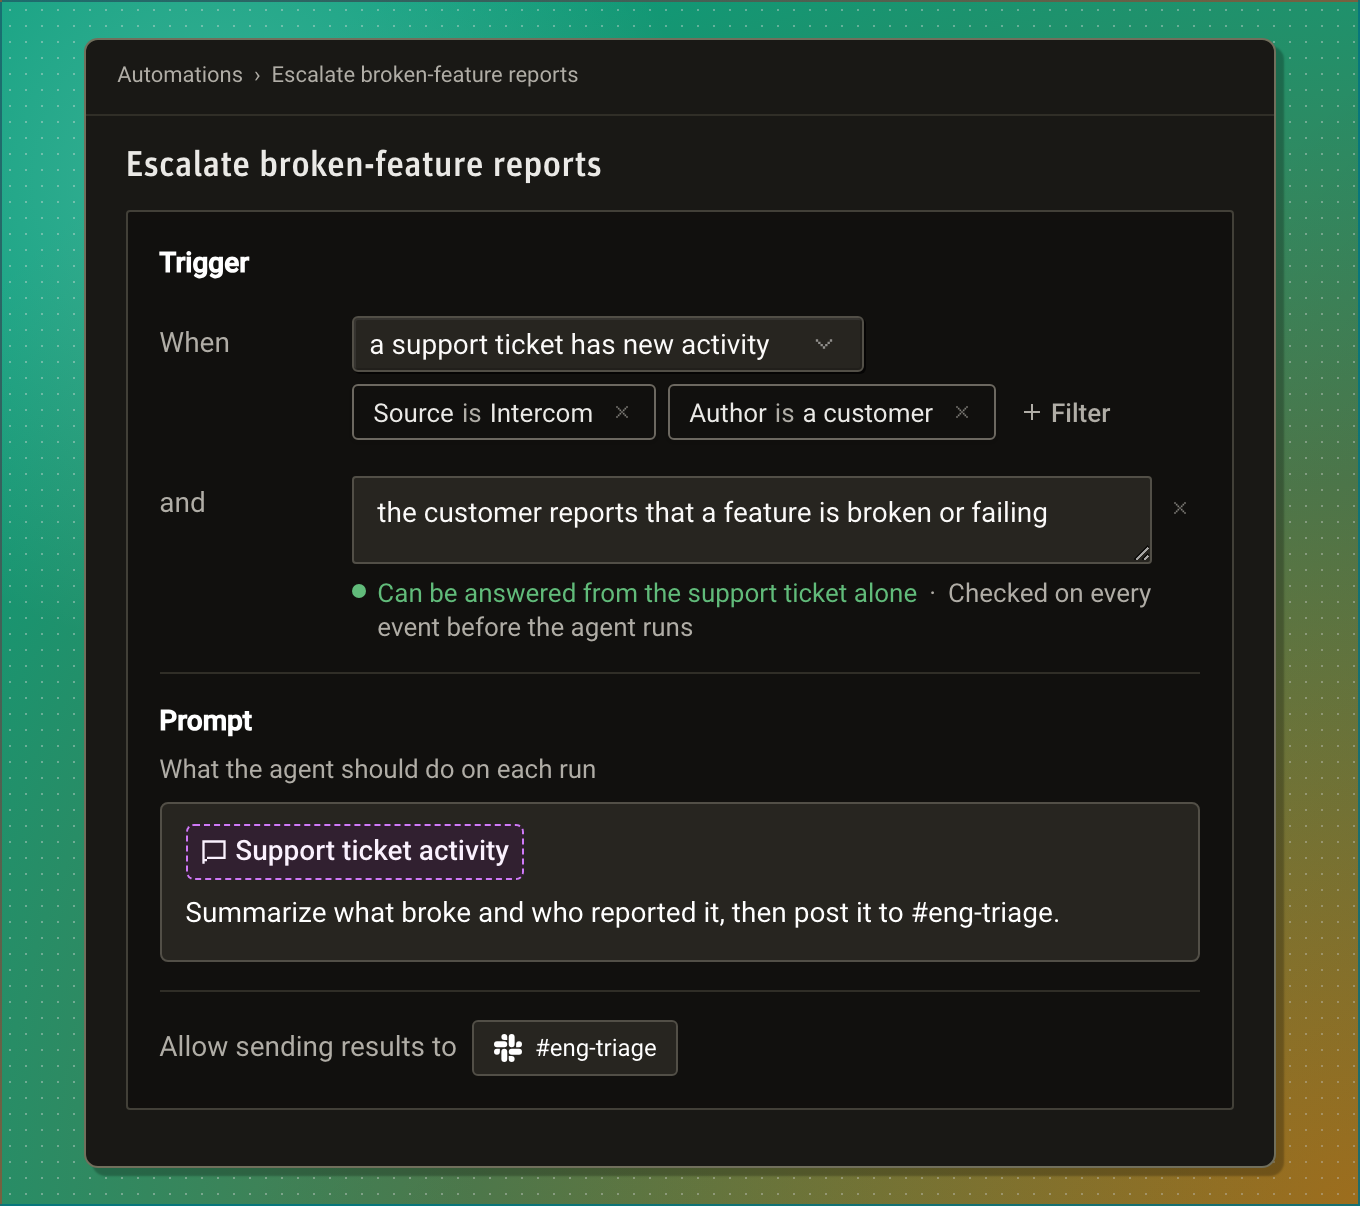Remove the Source is Intercom filter
Screen dimensions: 1360x1206
[622, 412]
